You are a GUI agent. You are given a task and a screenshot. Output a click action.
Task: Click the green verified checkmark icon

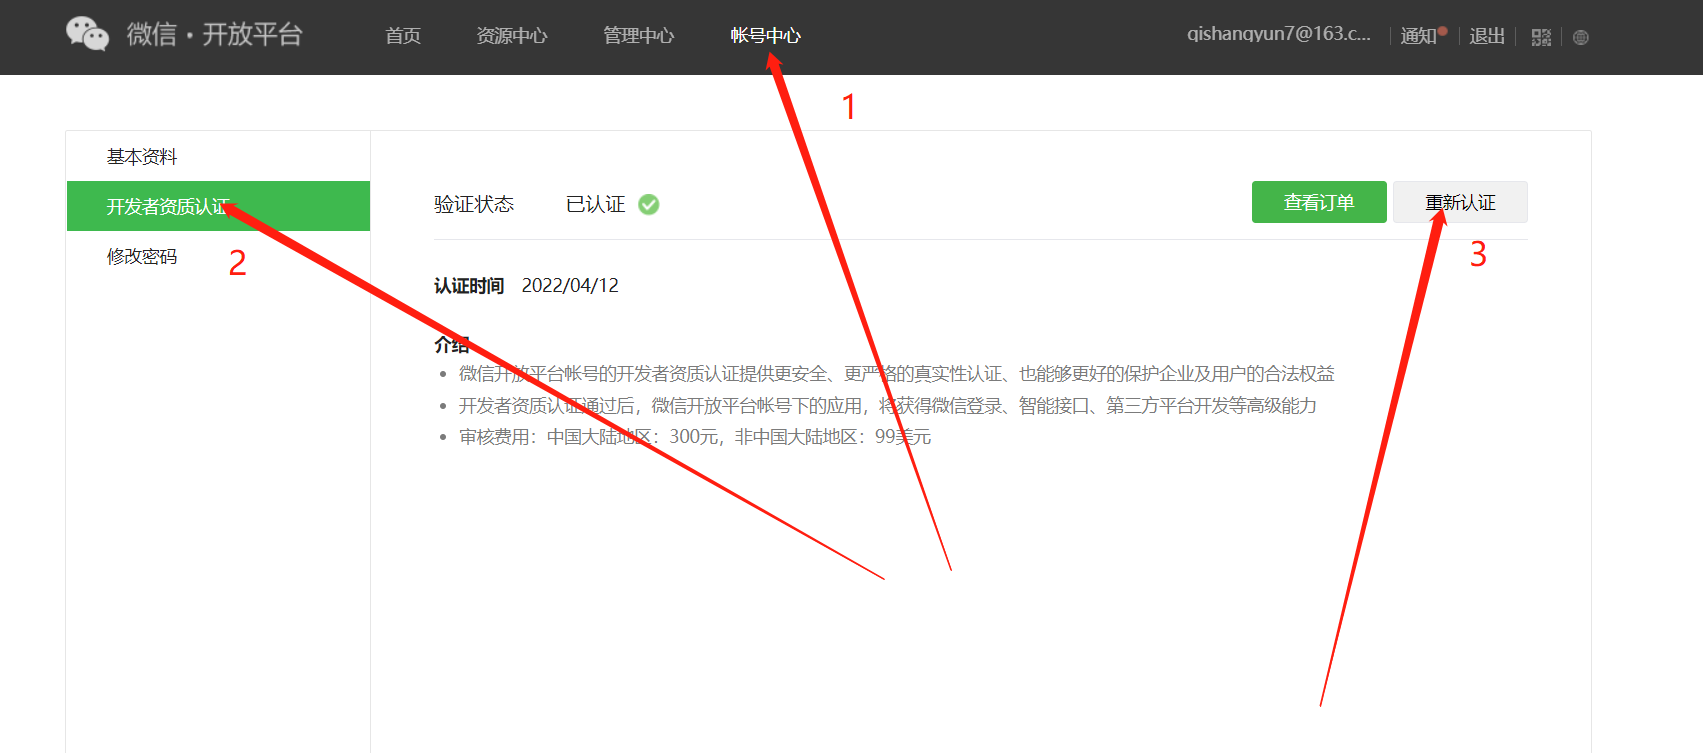point(649,204)
